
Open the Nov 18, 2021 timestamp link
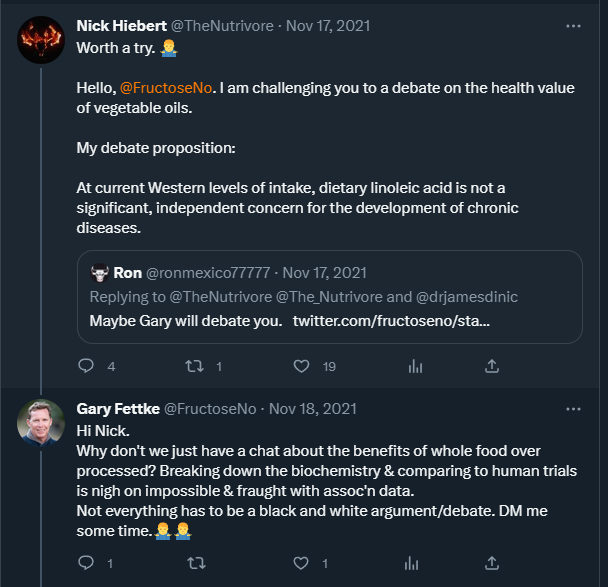point(313,409)
